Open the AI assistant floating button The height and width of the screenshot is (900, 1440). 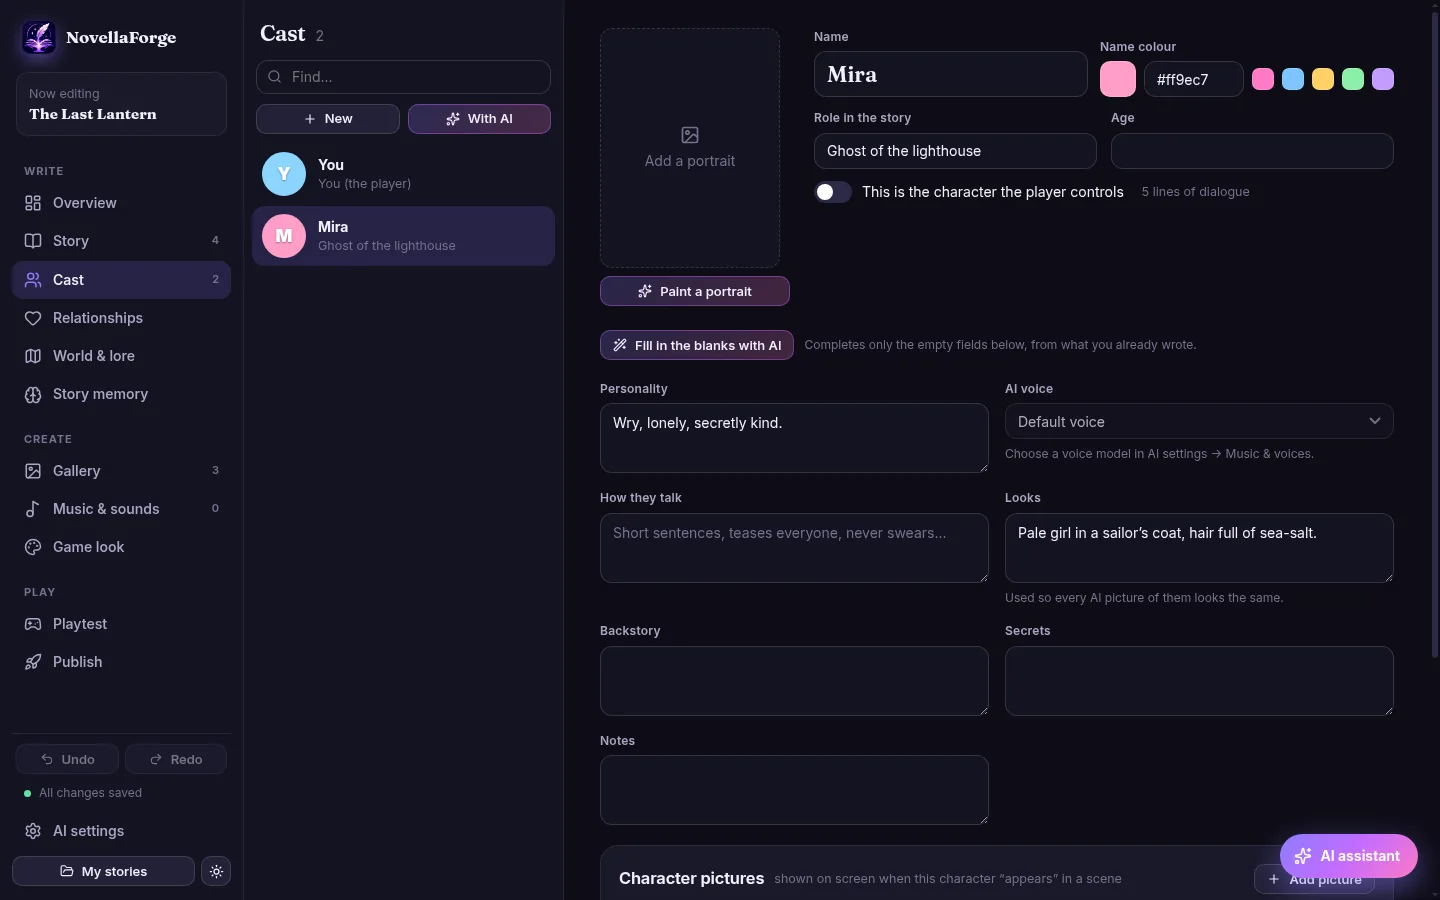tap(1349, 856)
